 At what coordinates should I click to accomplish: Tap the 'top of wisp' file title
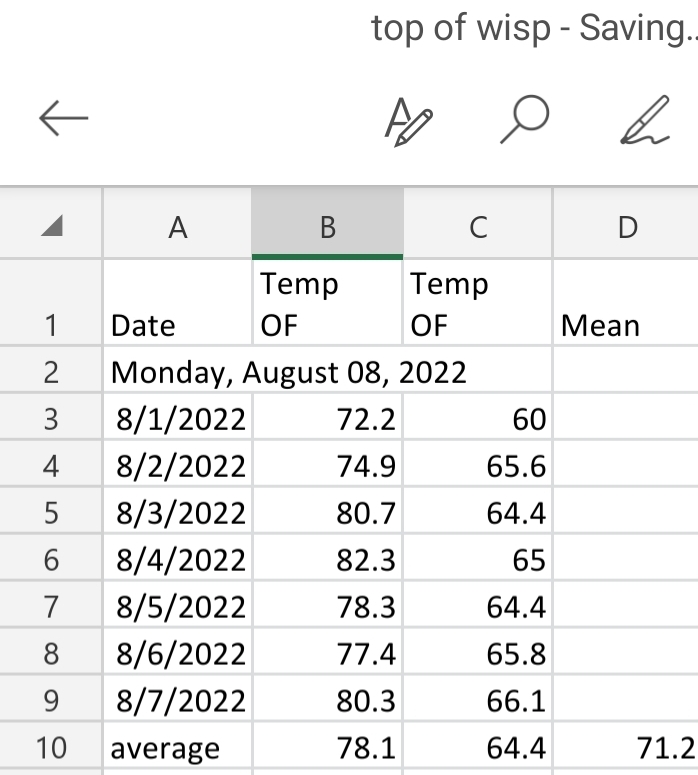pyautogui.click(x=460, y=28)
